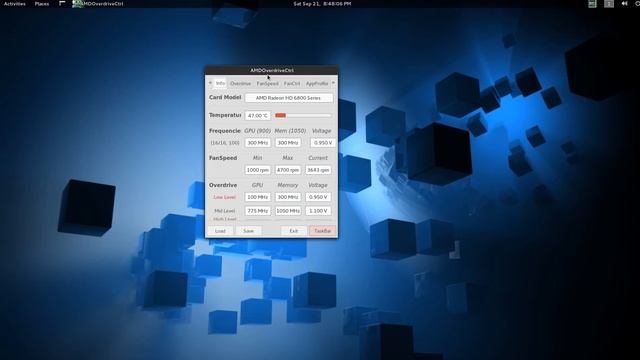
Task: Click the FanSpeed Current 3643 rpm field
Action: (318, 170)
